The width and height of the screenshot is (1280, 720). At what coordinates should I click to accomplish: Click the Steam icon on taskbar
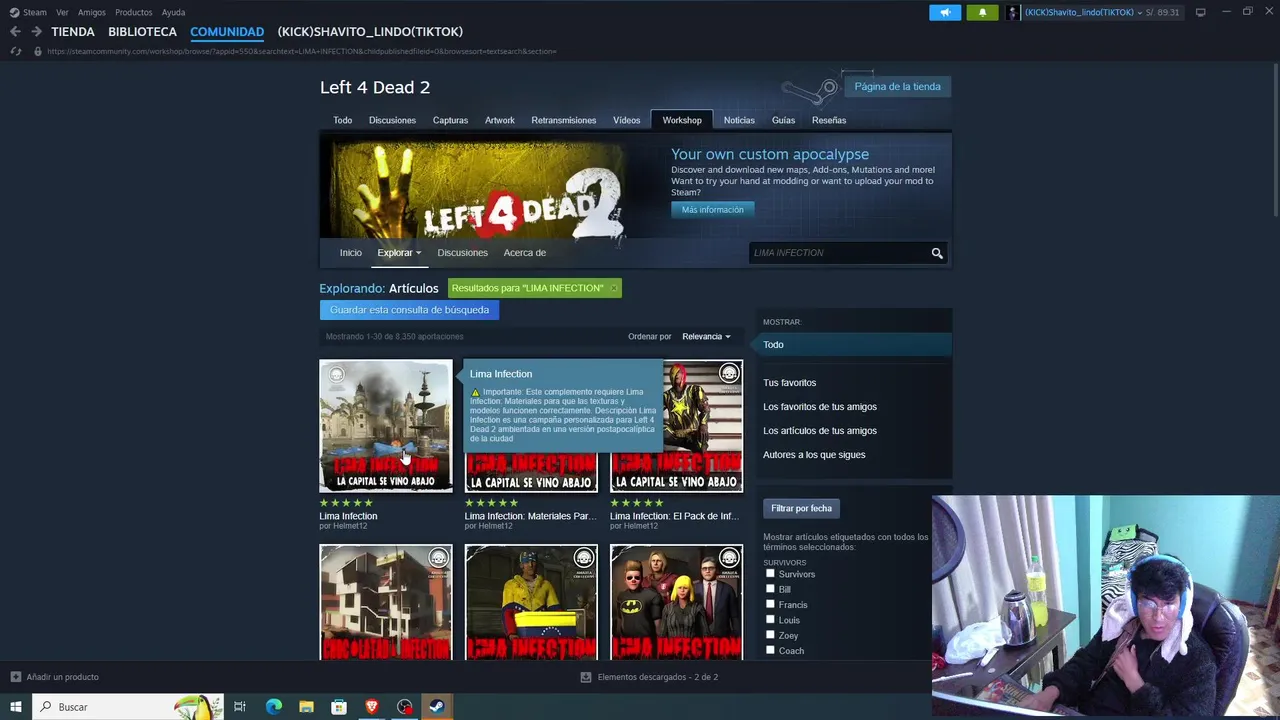[437, 707]
